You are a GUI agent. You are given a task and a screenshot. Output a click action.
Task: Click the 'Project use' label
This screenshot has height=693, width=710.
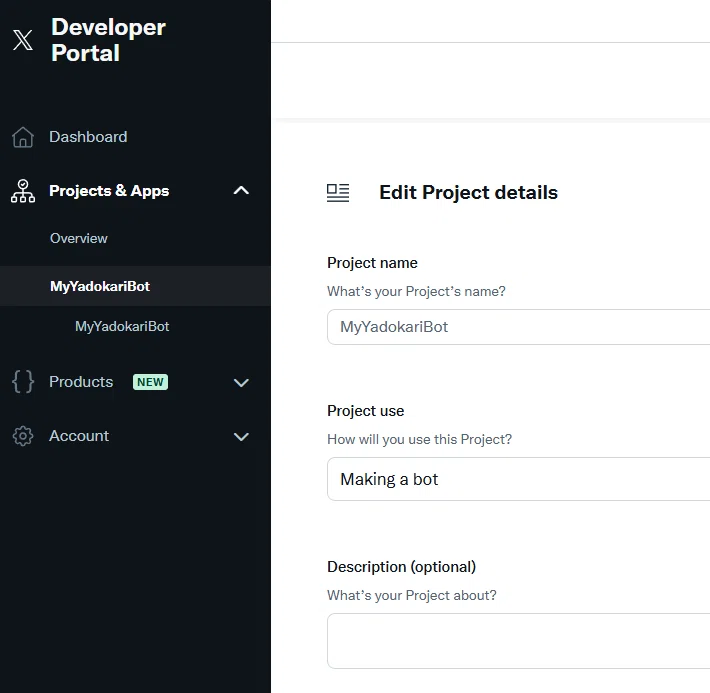365,411
